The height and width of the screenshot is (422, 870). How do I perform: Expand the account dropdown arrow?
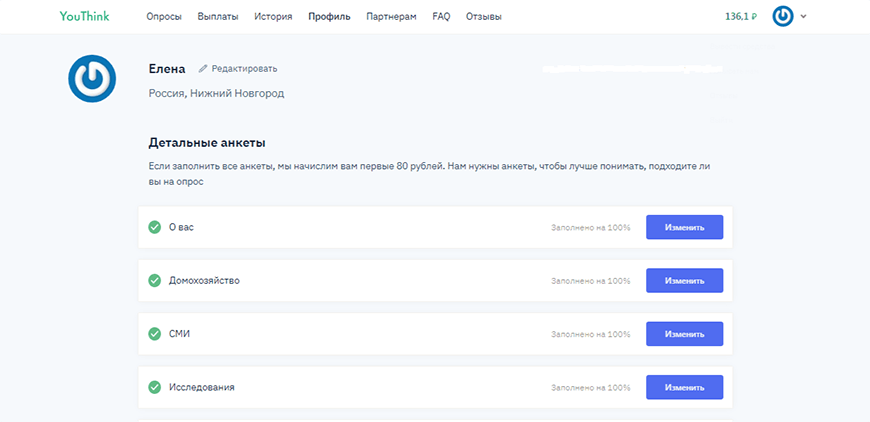point(804,17)
